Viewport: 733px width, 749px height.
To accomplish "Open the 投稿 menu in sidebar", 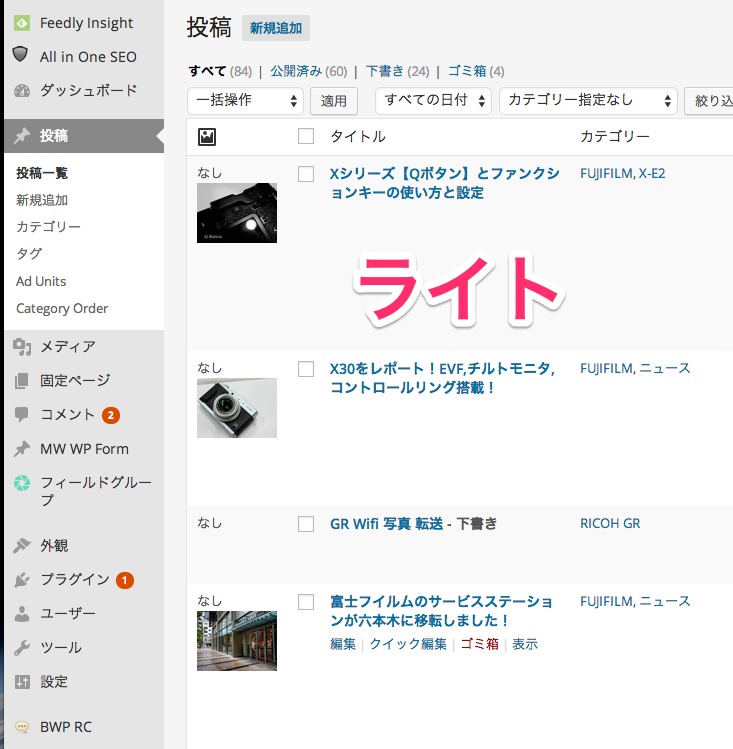I will tap(84, 136).
